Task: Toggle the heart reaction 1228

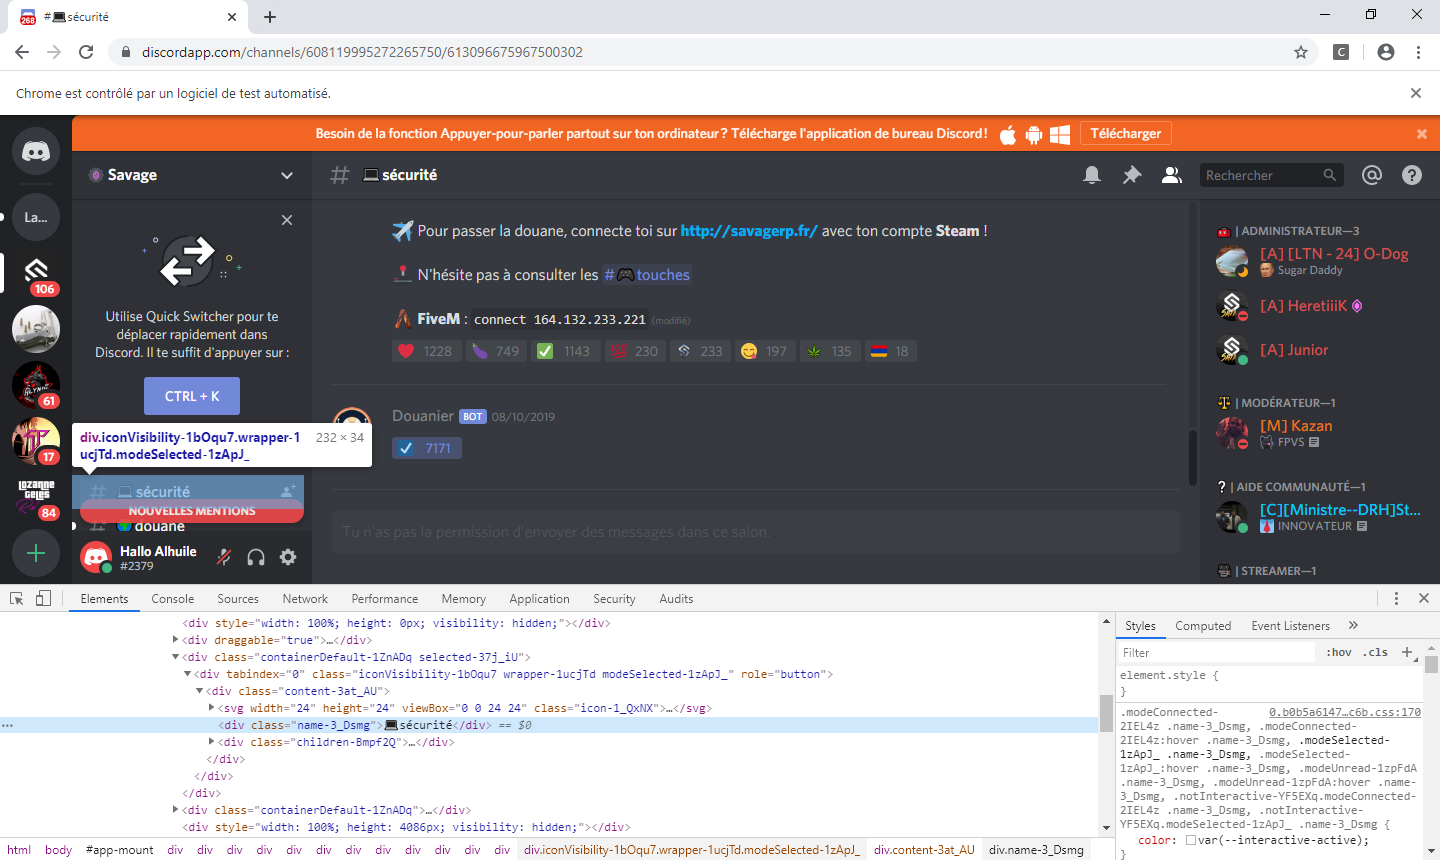Action: [427, 351]
